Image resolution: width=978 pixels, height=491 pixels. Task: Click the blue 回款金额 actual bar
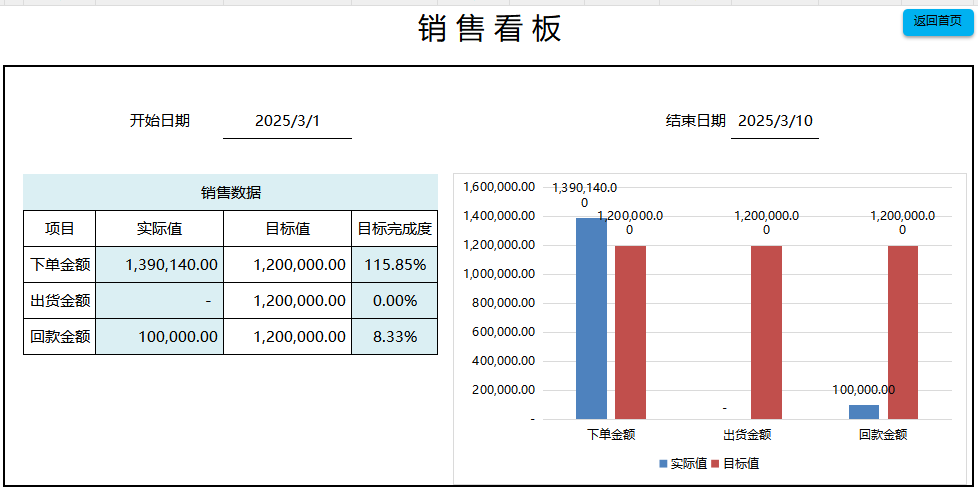[x=864, y=412]
